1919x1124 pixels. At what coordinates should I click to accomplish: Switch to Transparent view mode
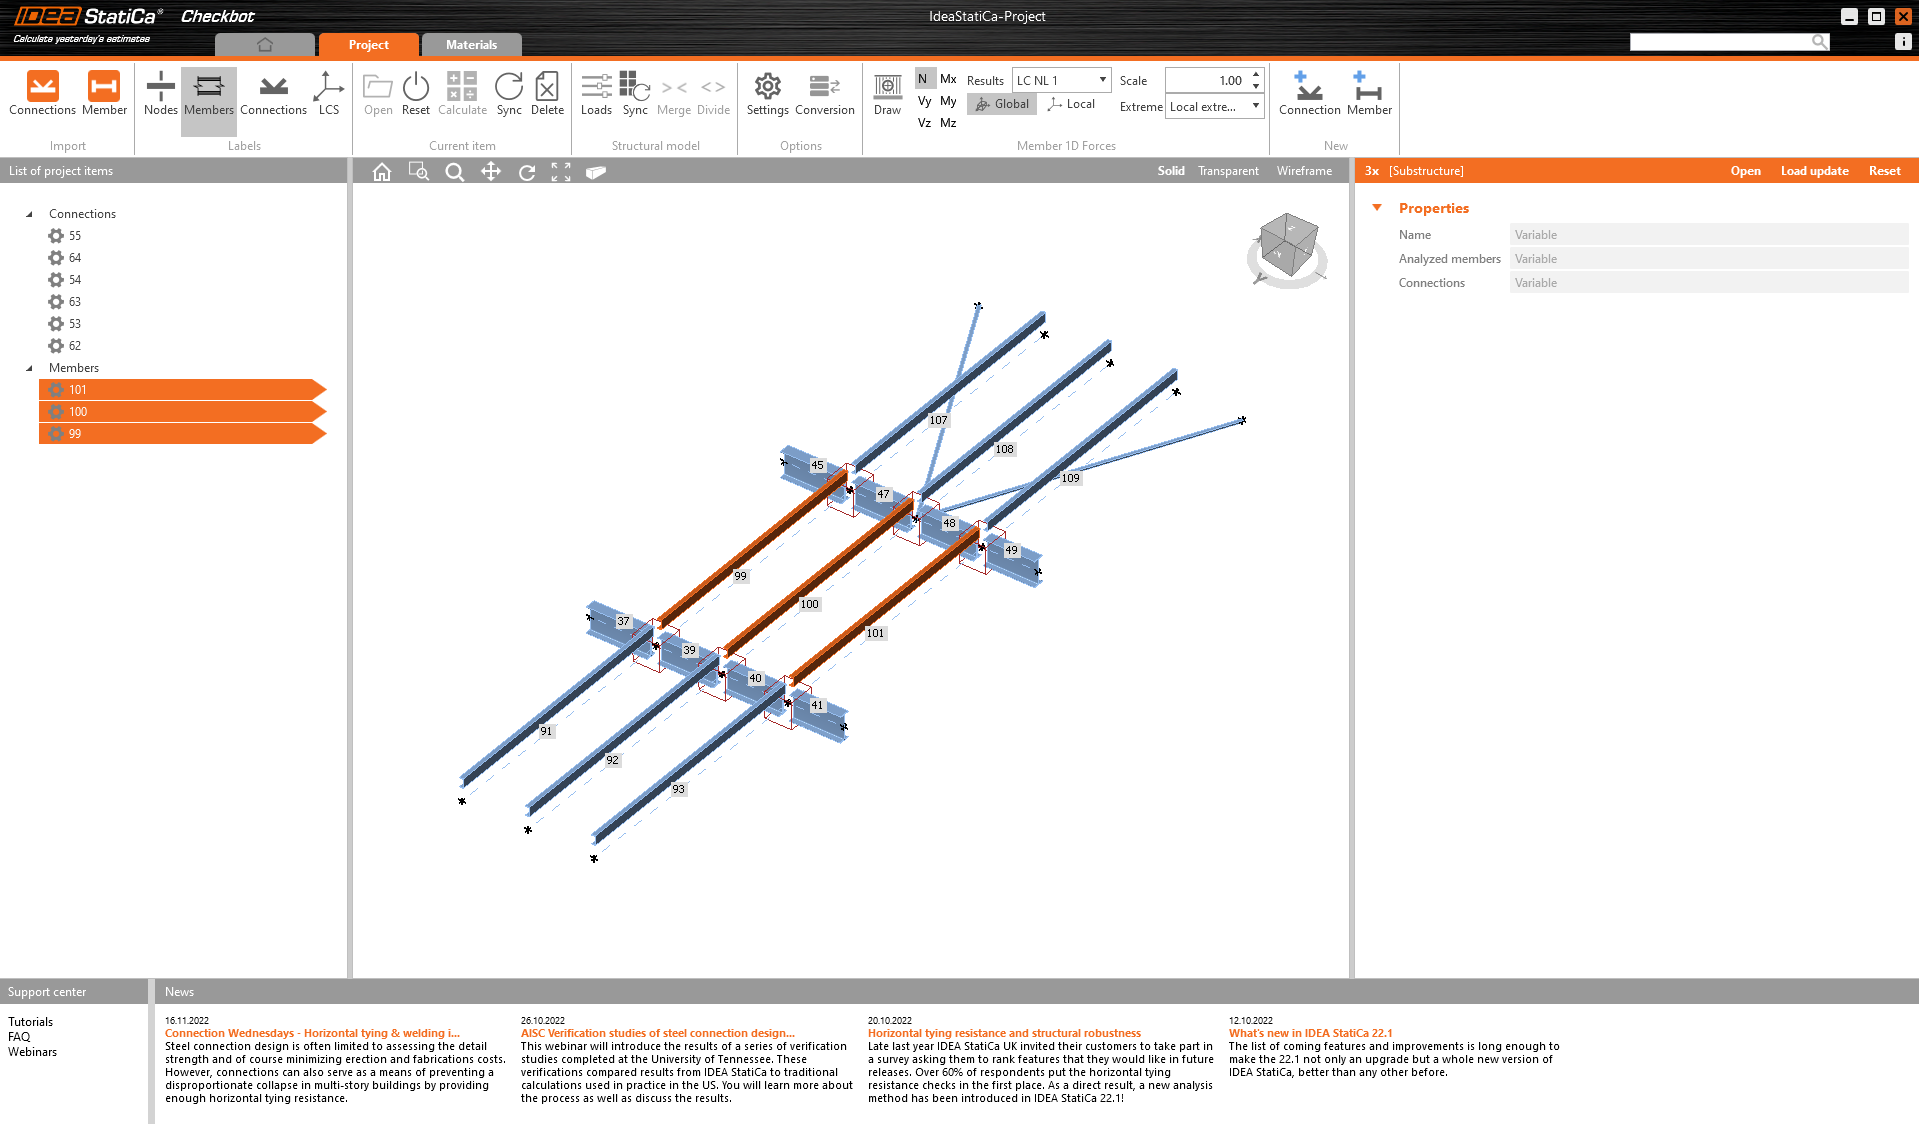[1228, 171]
